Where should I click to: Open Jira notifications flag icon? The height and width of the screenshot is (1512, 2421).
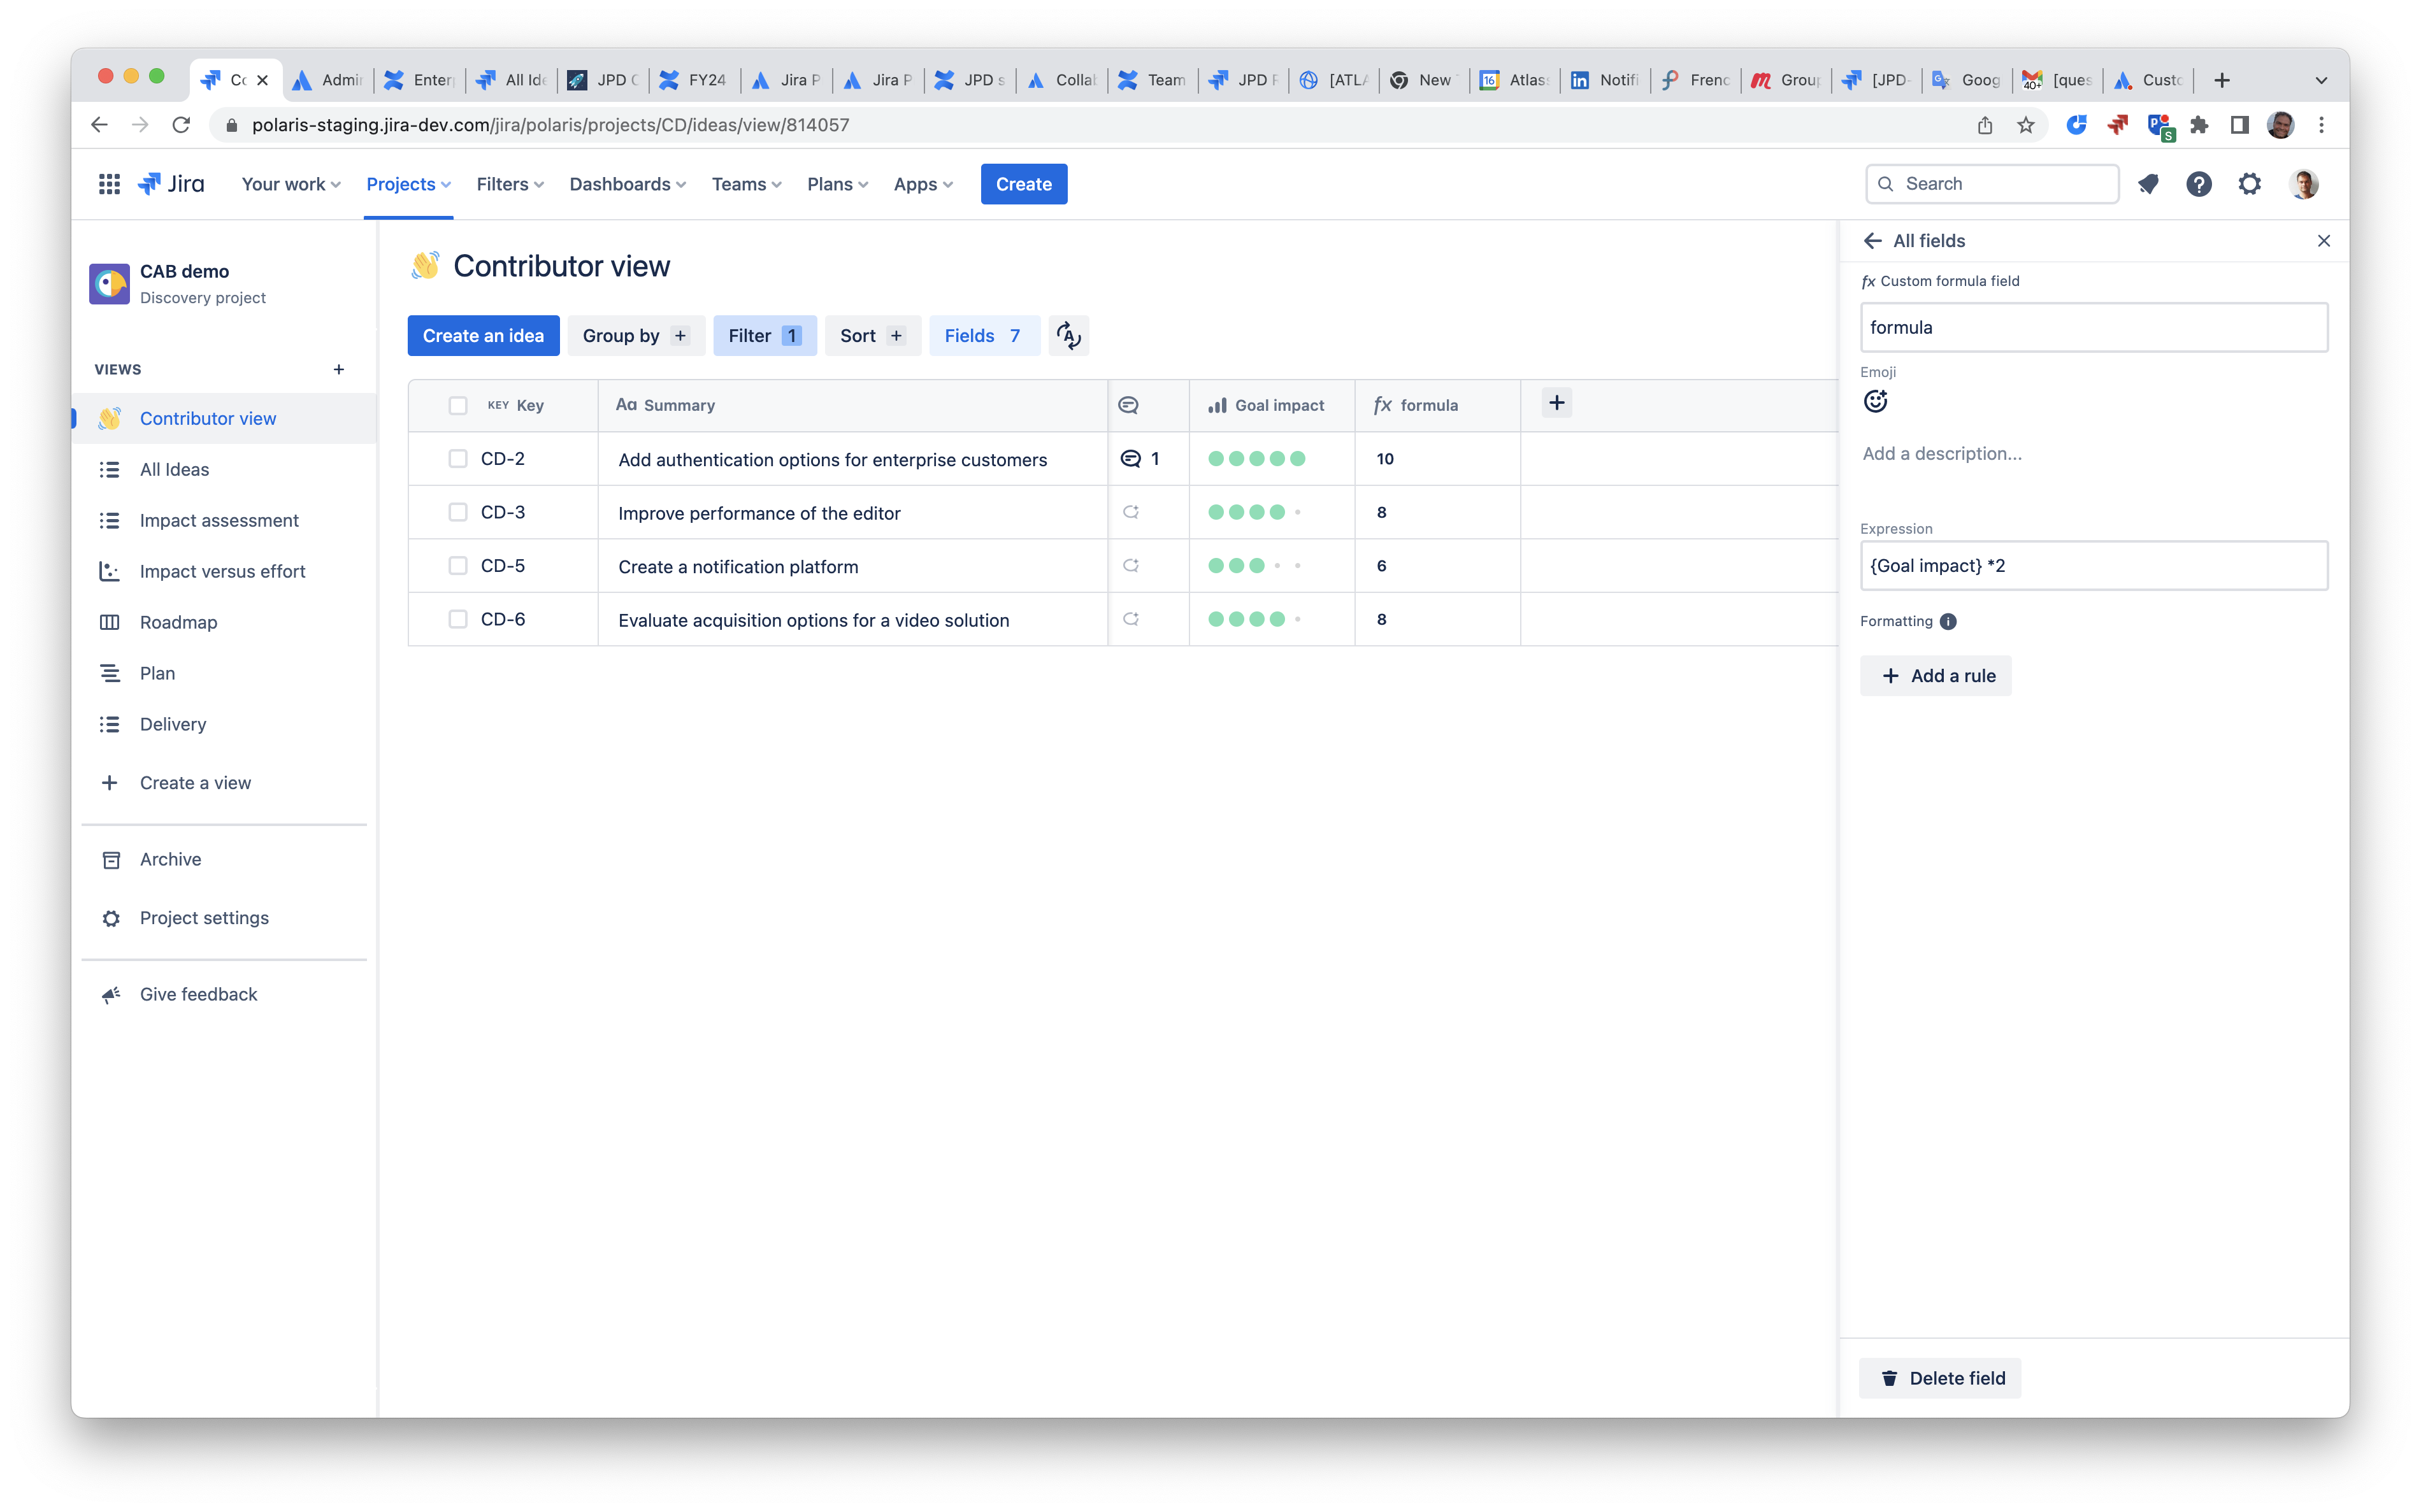[2149, 184]
